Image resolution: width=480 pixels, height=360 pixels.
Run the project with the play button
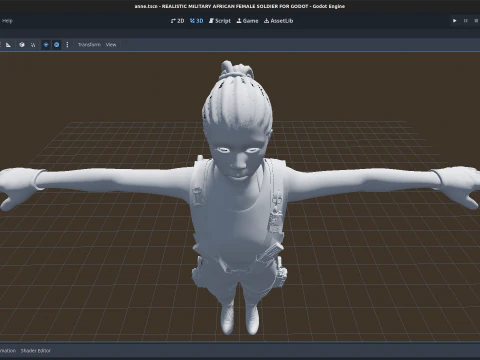[454, 21]
